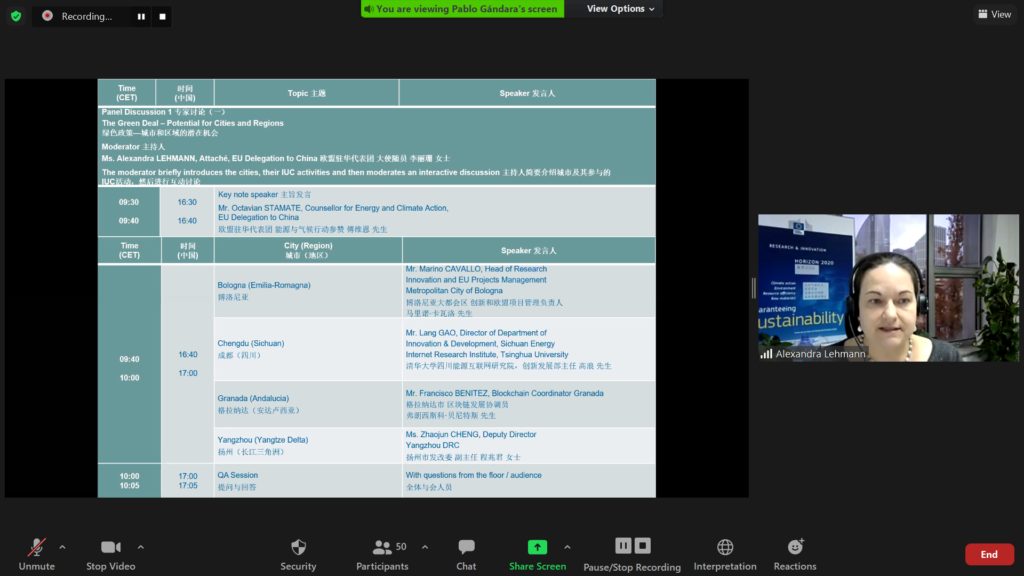The image size is (1024, 576).
Task: Stop recording from top-left indicator
Action: (x=163, y=17)
